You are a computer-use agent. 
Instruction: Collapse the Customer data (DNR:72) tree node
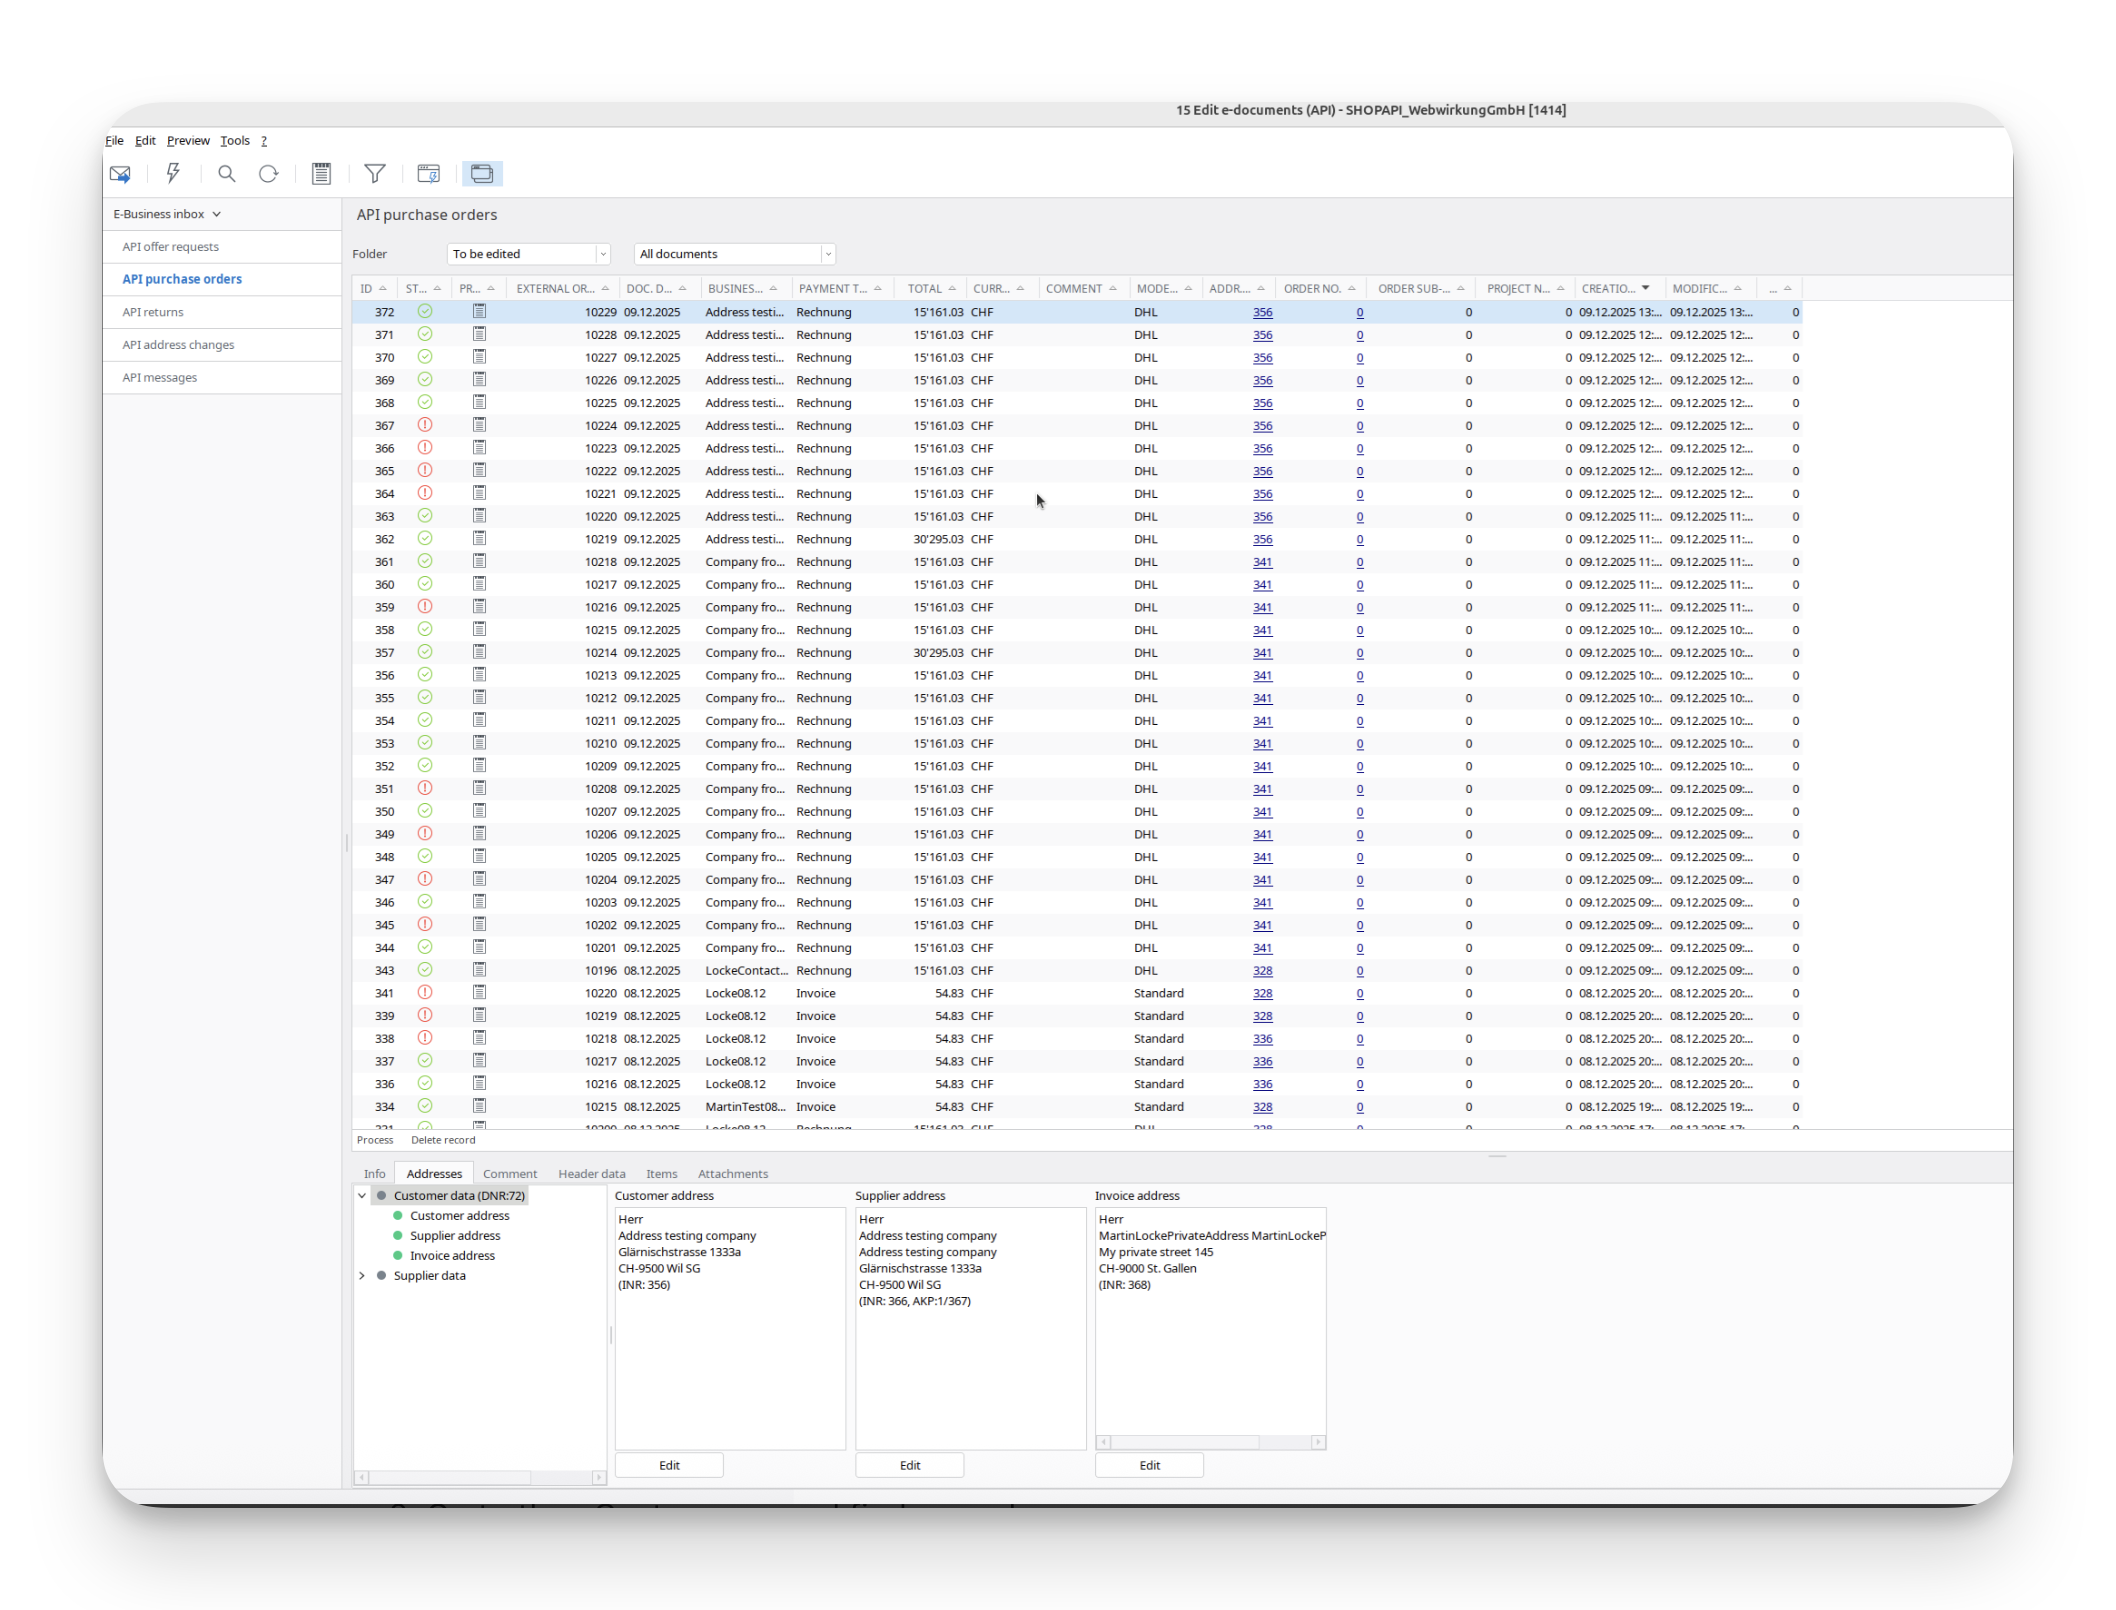362,1196
